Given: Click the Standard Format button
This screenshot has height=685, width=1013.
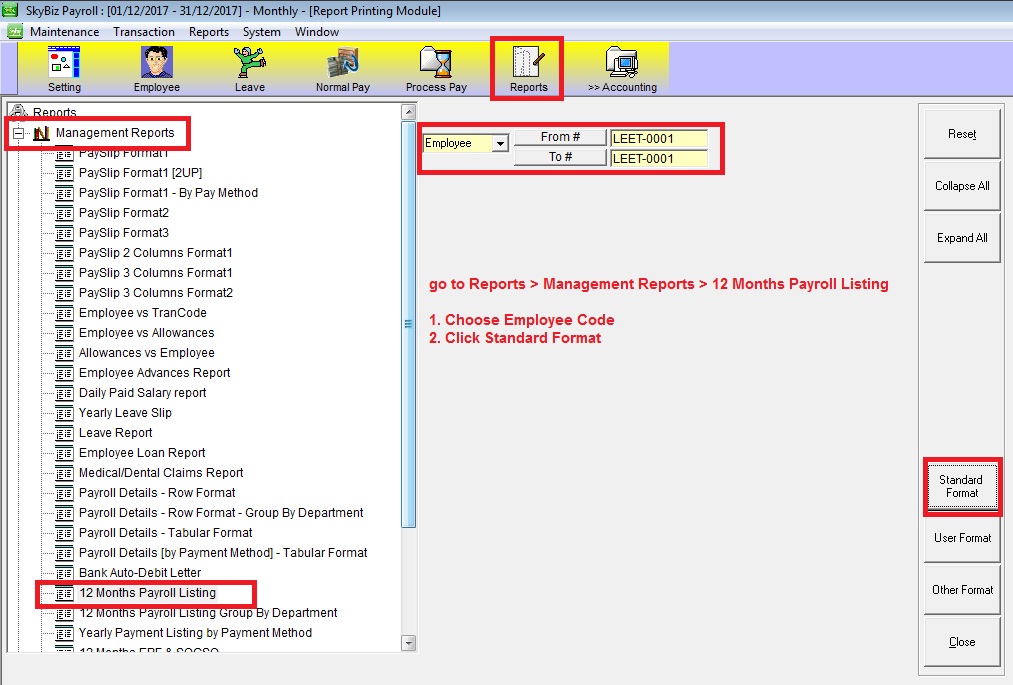Looking at the screenshot, I should pos(961,486).
